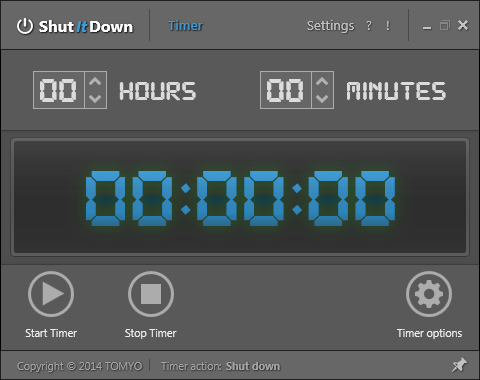Switch to the Timer tab
The width and height of the screenshot is (480, 380).
(185, 26)
